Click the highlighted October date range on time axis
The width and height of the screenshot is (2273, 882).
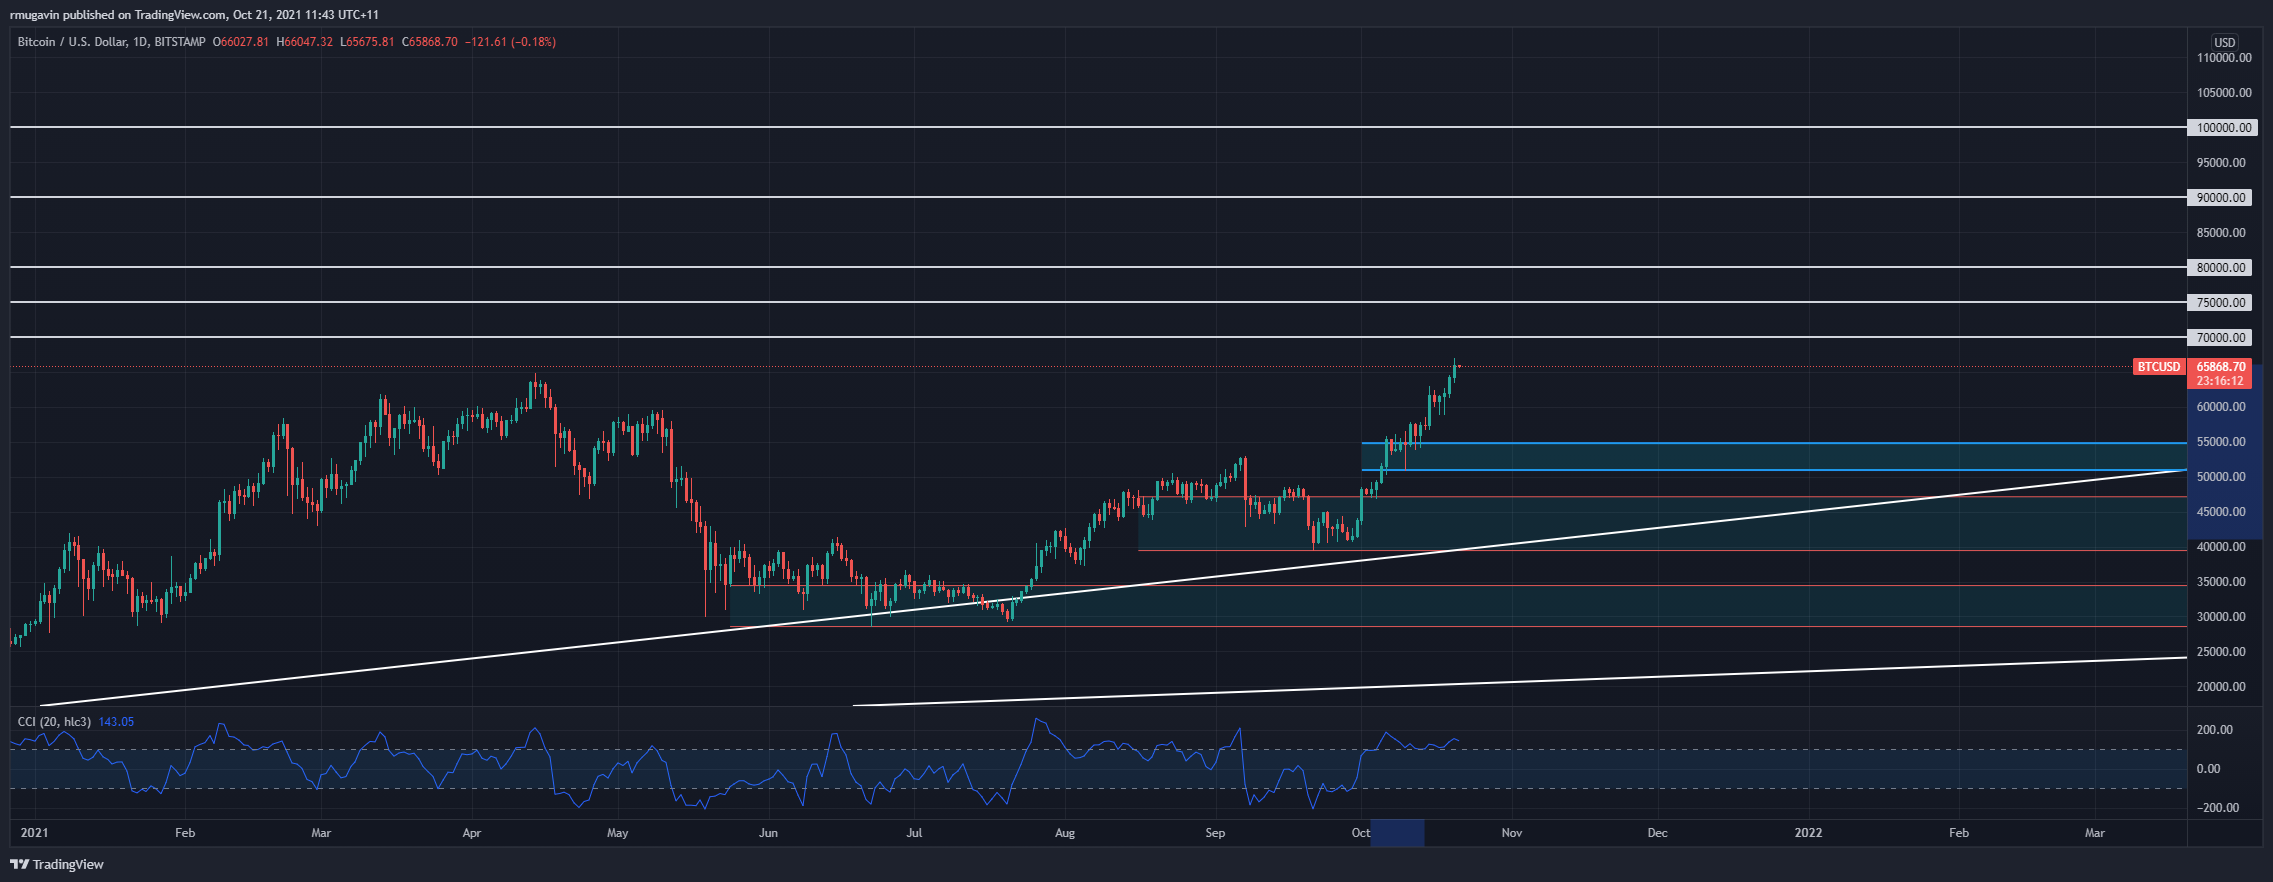1397,833
